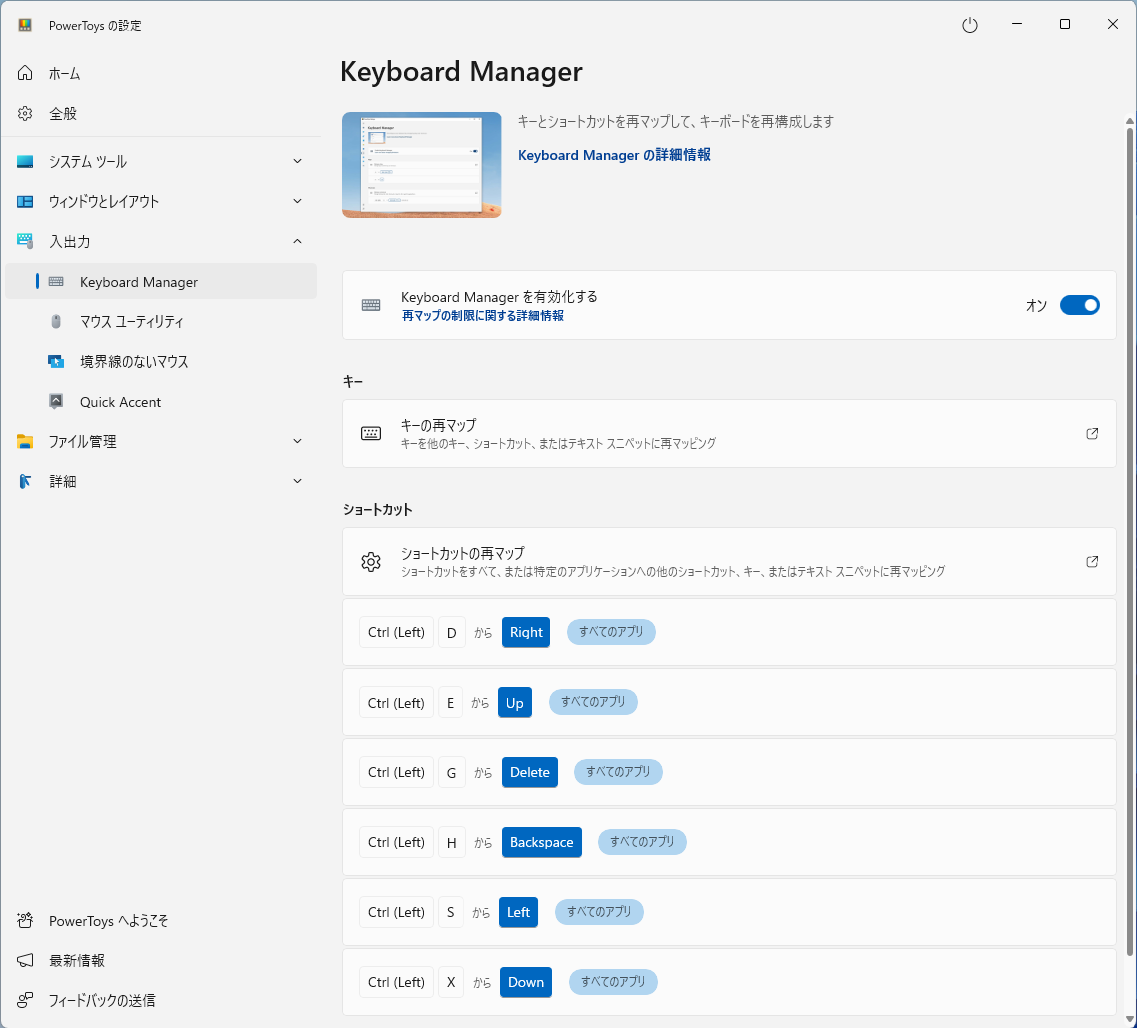The height and width of the screenshot is (1028, 1137).
Task: Click the マウス ユーティリティ mouse icon
Action: pos(56,321)
